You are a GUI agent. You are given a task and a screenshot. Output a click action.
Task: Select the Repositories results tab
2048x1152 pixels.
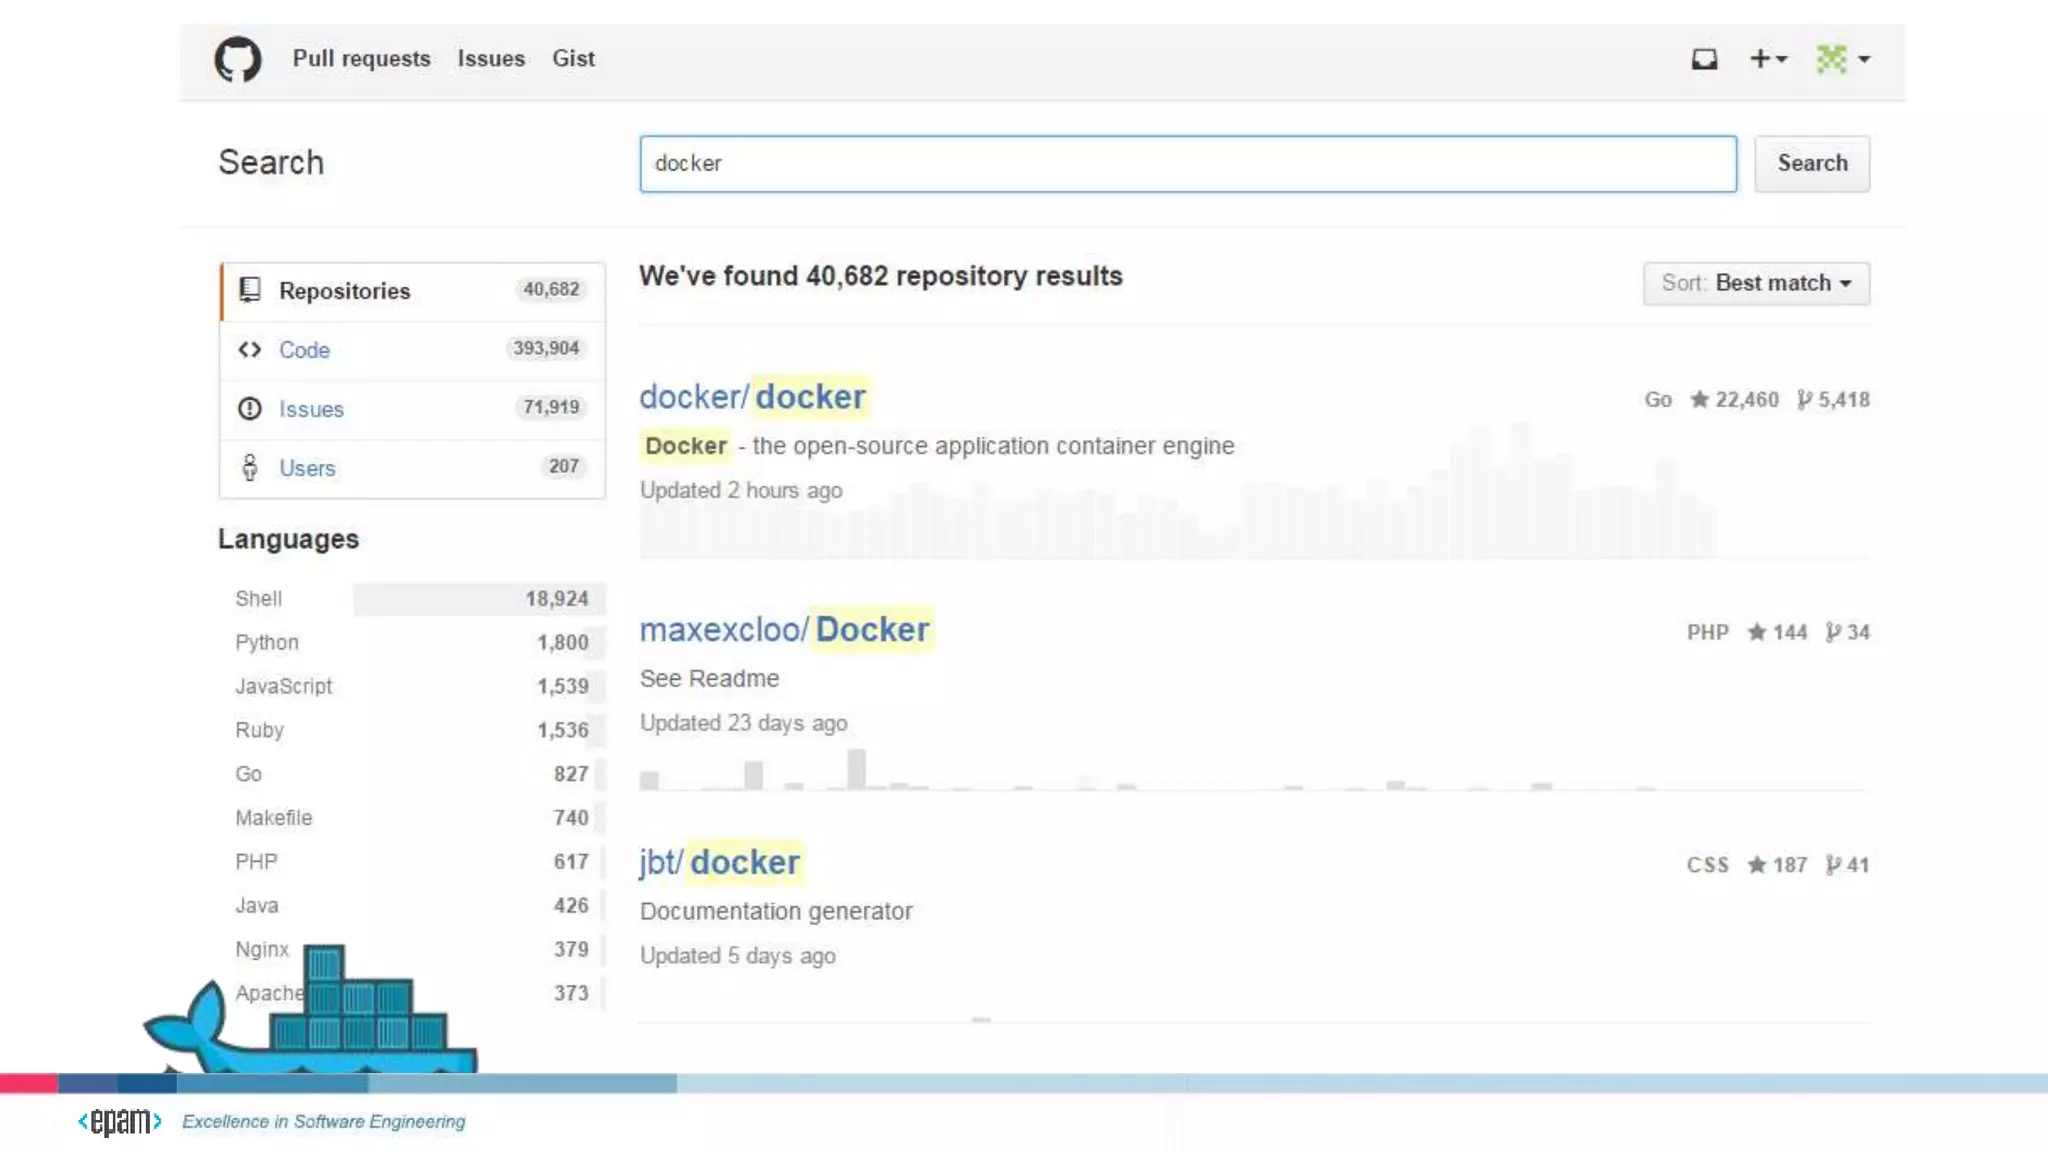344,291
